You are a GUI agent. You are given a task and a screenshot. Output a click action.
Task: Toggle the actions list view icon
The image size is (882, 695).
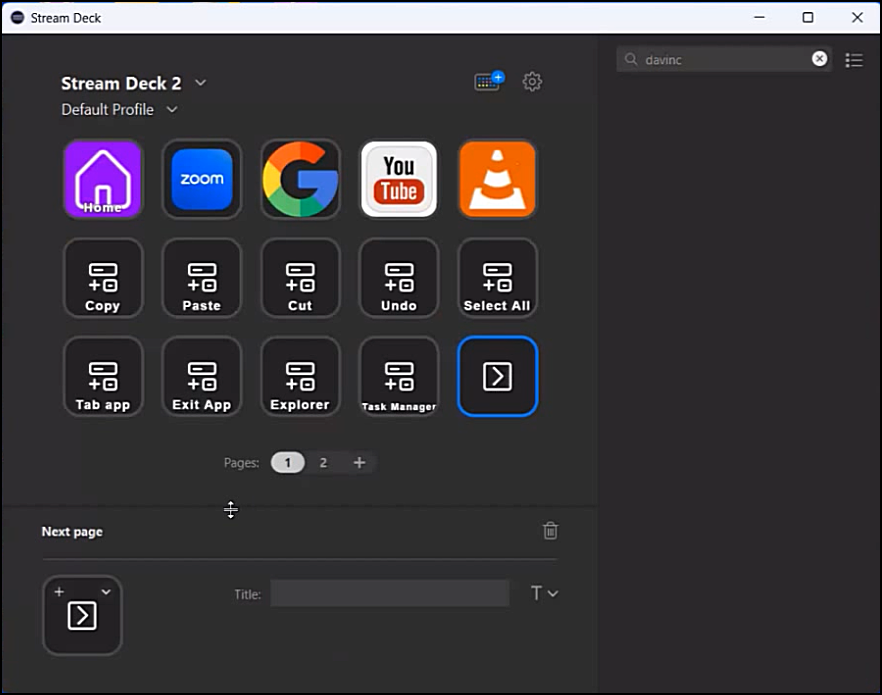tap(854, 60)
